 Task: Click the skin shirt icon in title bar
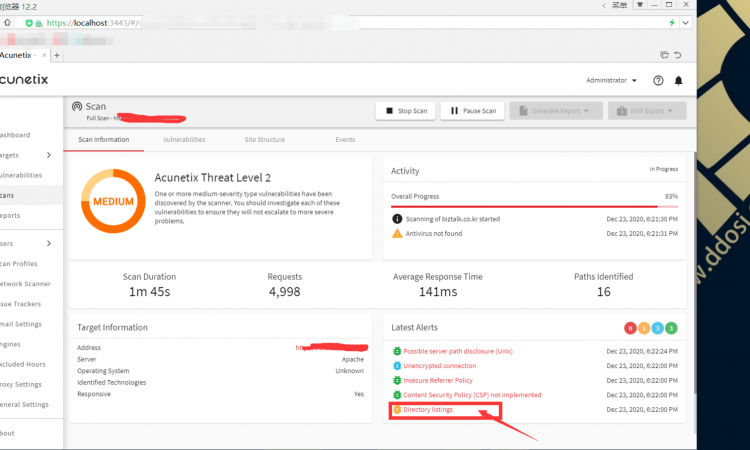[639, 5]
